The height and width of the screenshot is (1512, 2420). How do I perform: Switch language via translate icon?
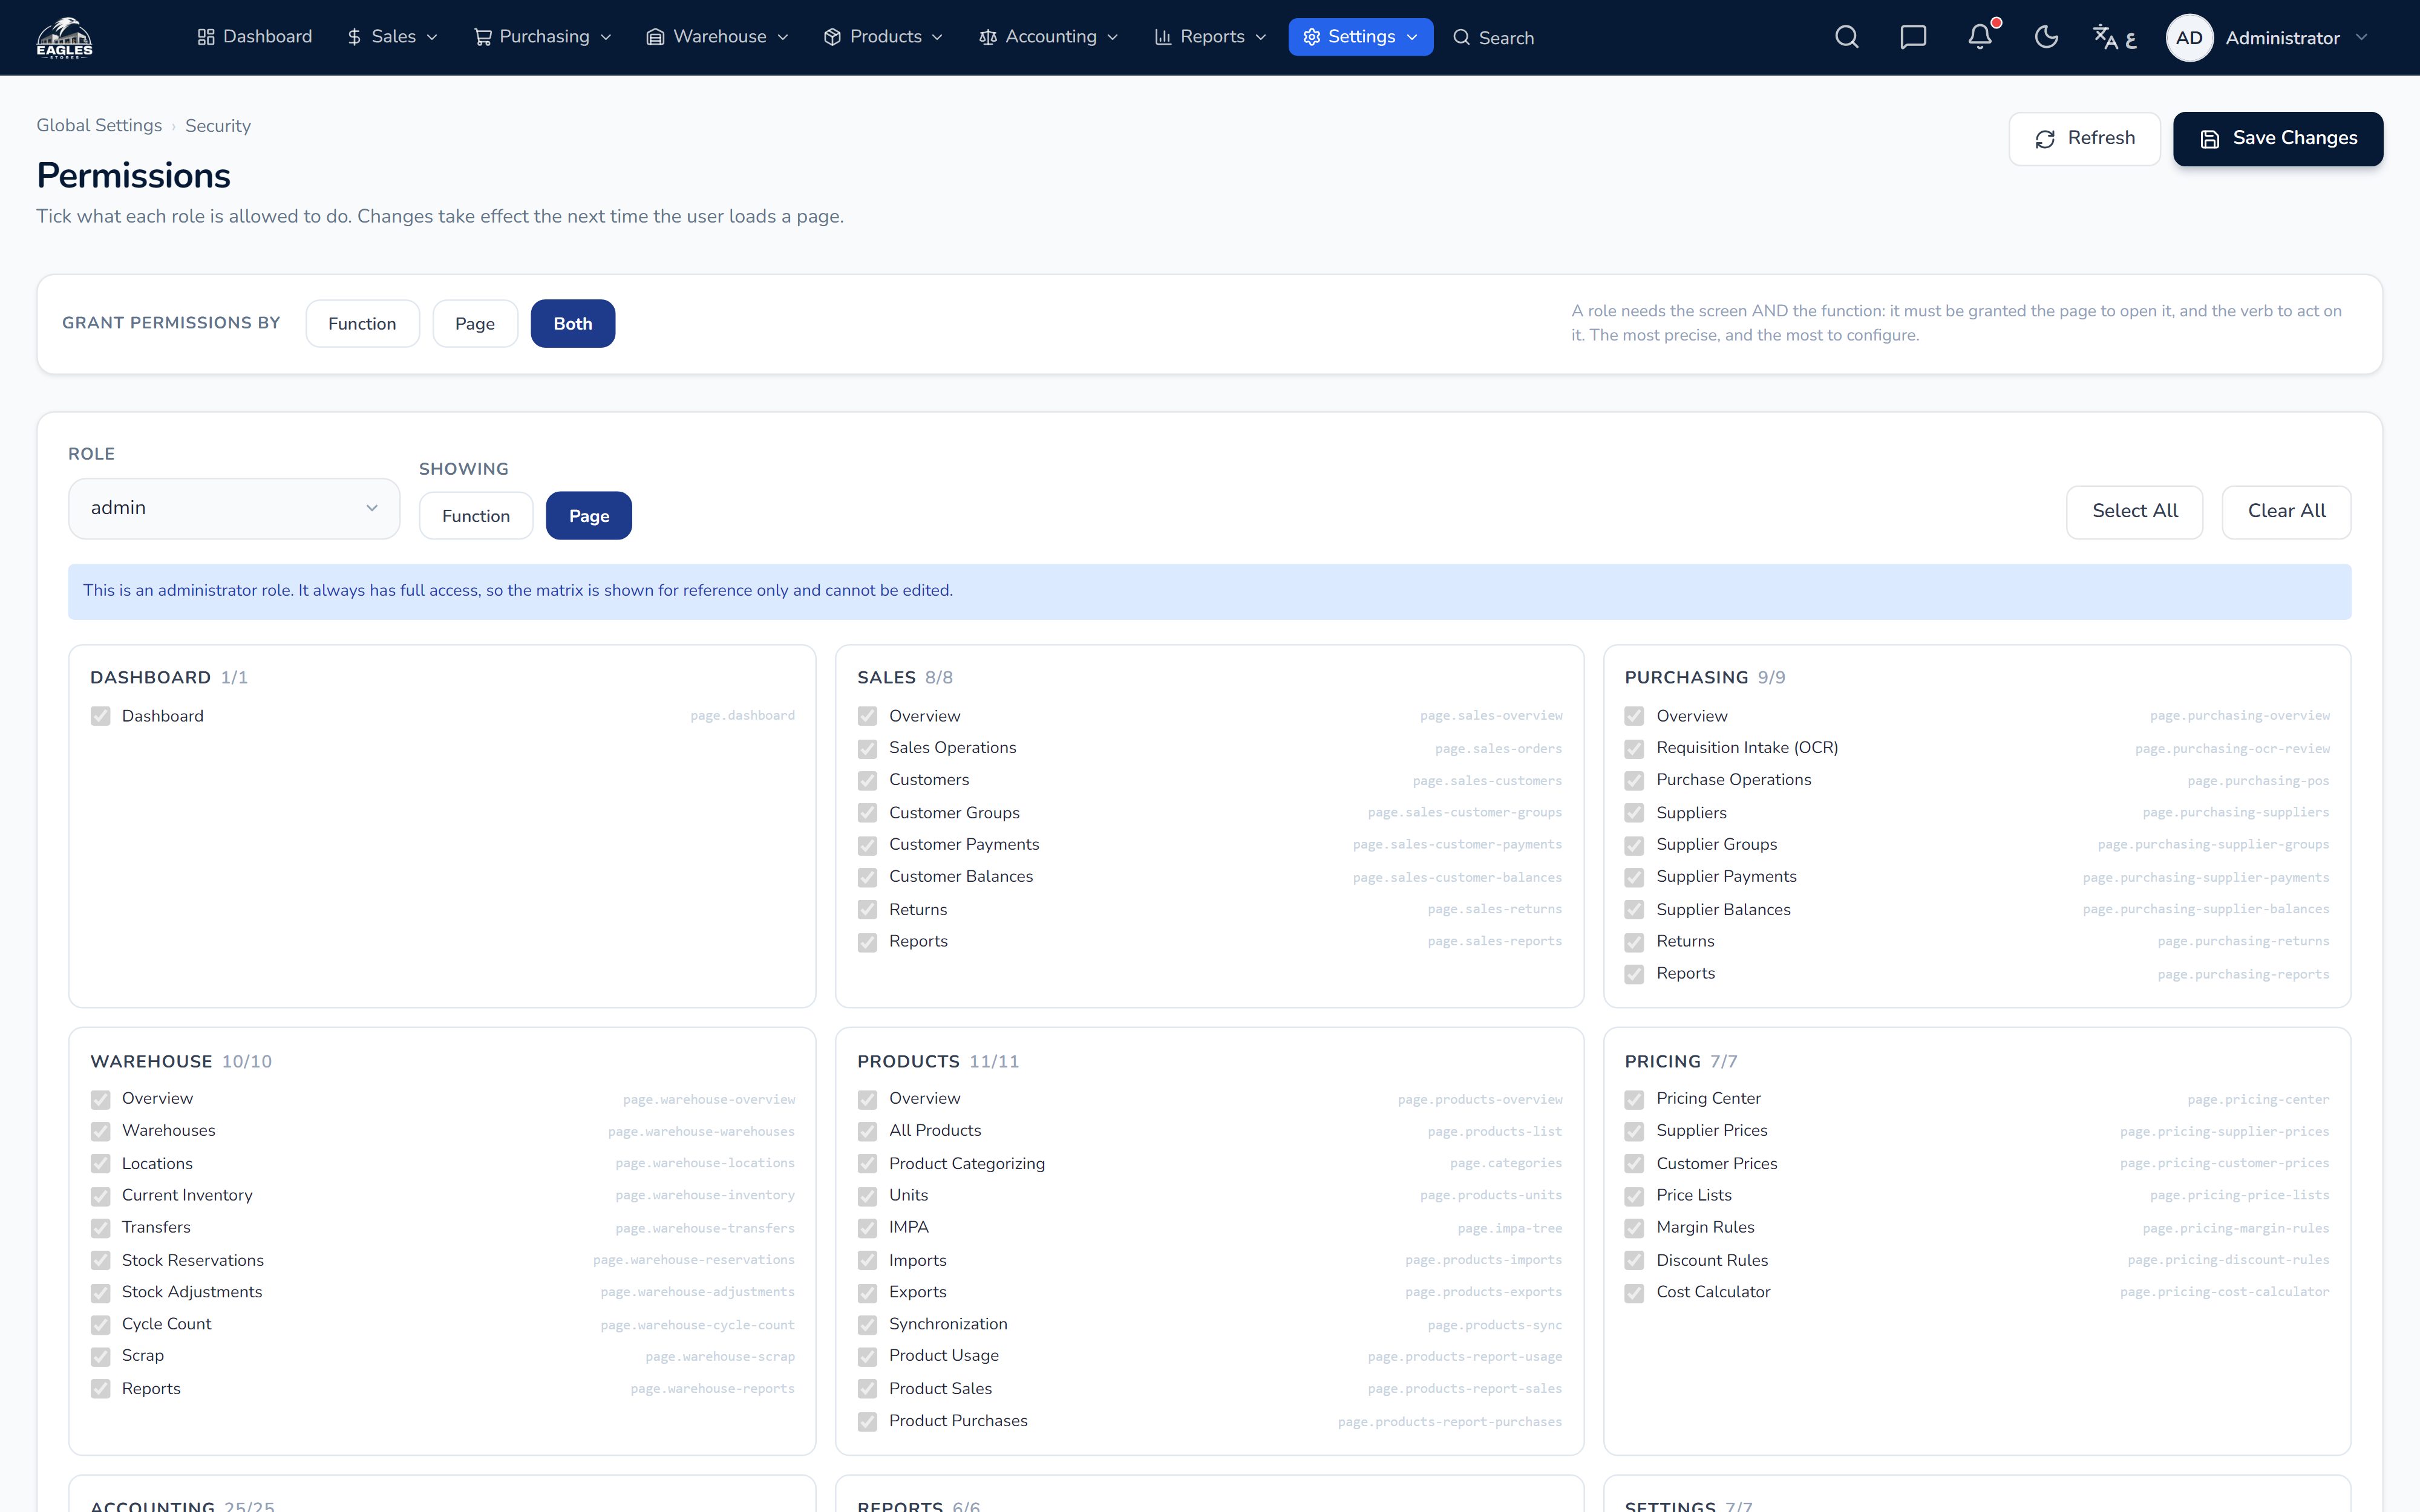click(2114, 37)
